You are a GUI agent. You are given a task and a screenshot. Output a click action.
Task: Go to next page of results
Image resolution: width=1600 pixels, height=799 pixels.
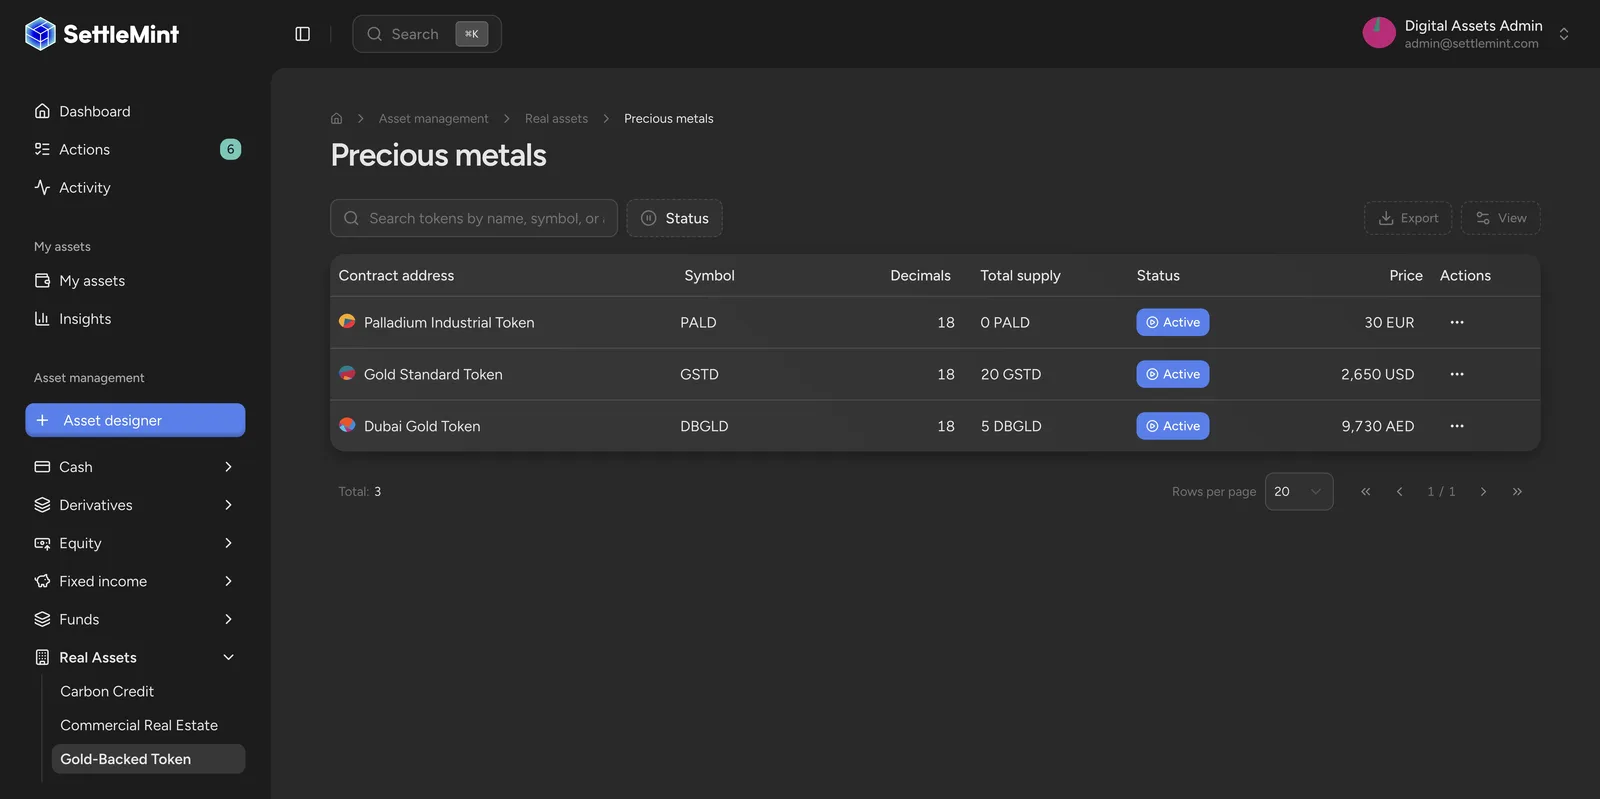(1483, 492)
